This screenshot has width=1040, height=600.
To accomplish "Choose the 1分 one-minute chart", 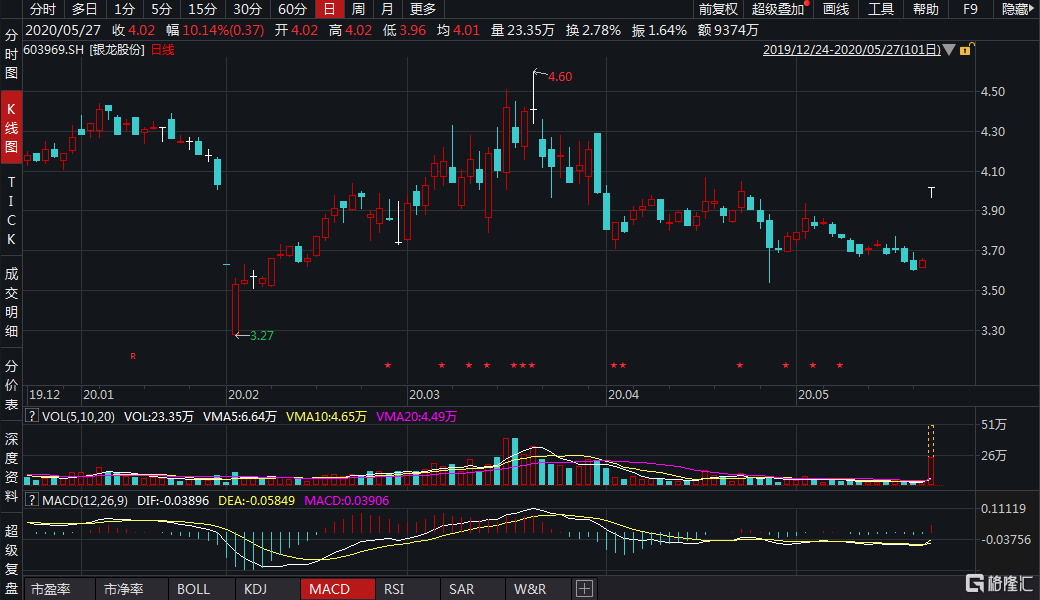I will coord(124,9).
